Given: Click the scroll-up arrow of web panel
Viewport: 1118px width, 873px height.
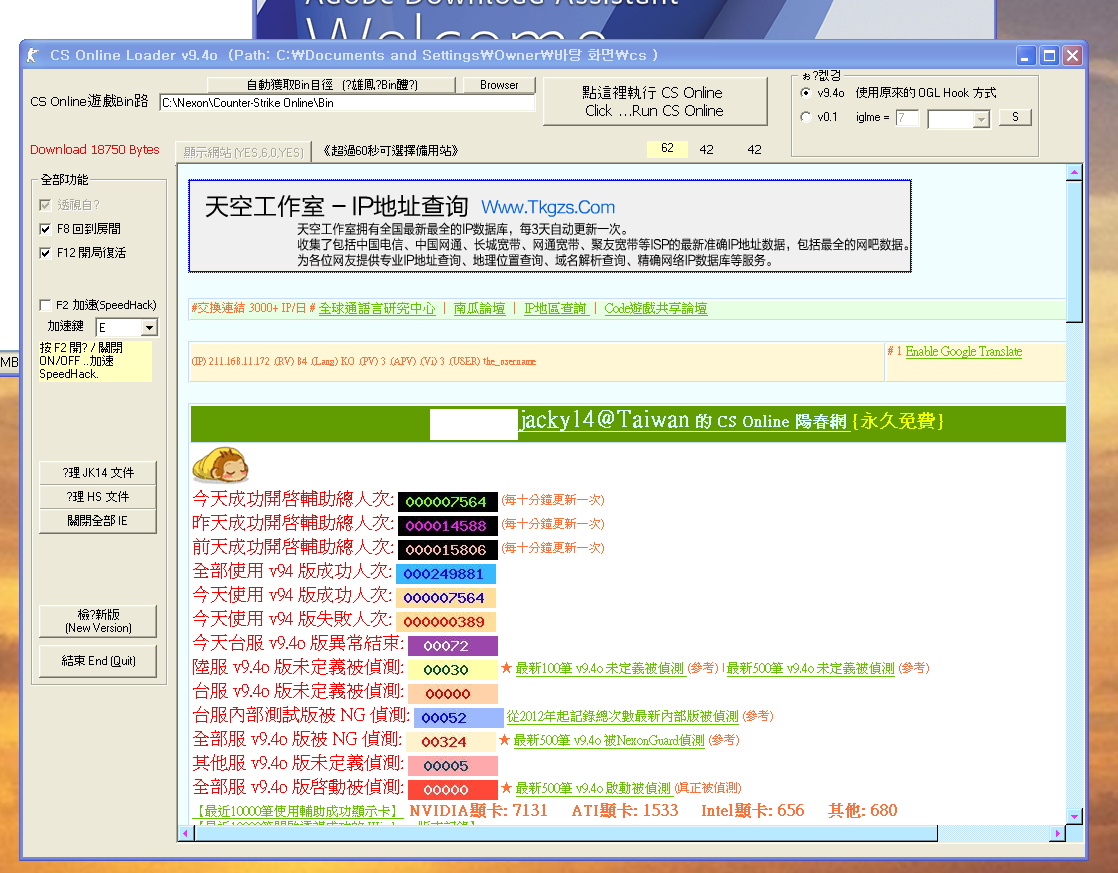Looking at the screenshot, I should 1074,172.
